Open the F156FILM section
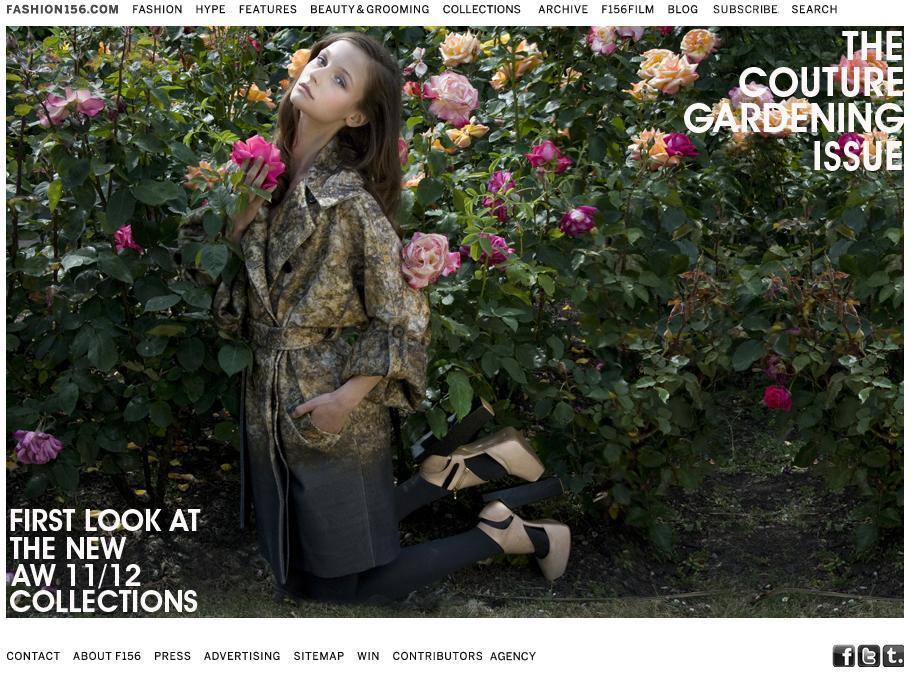 tap(627, 9)
